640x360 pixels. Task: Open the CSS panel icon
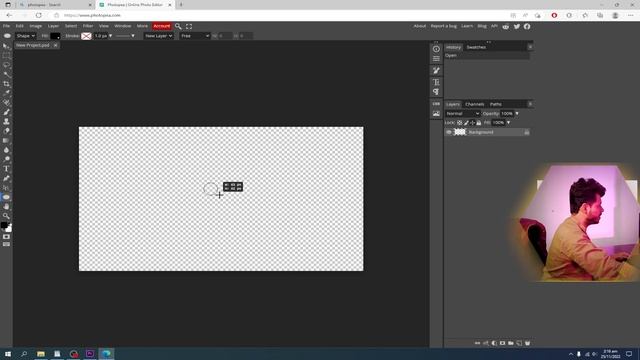point(436,104)
